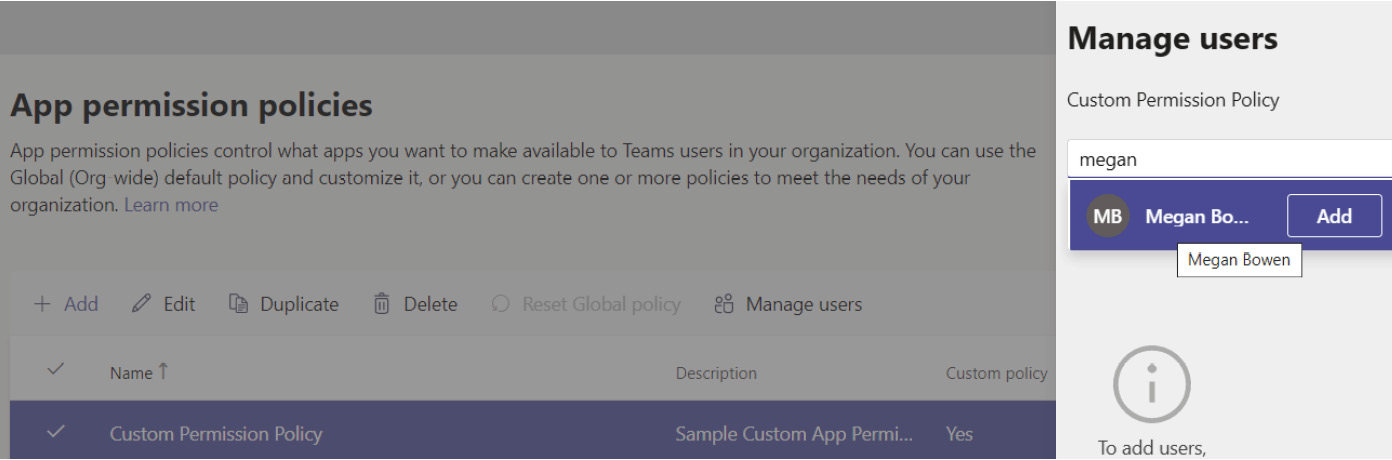Viewport: 1392px width, 460px height.
Task: Click the plus icon beside Add in the toolbar
Action: [x=42, y=304]
